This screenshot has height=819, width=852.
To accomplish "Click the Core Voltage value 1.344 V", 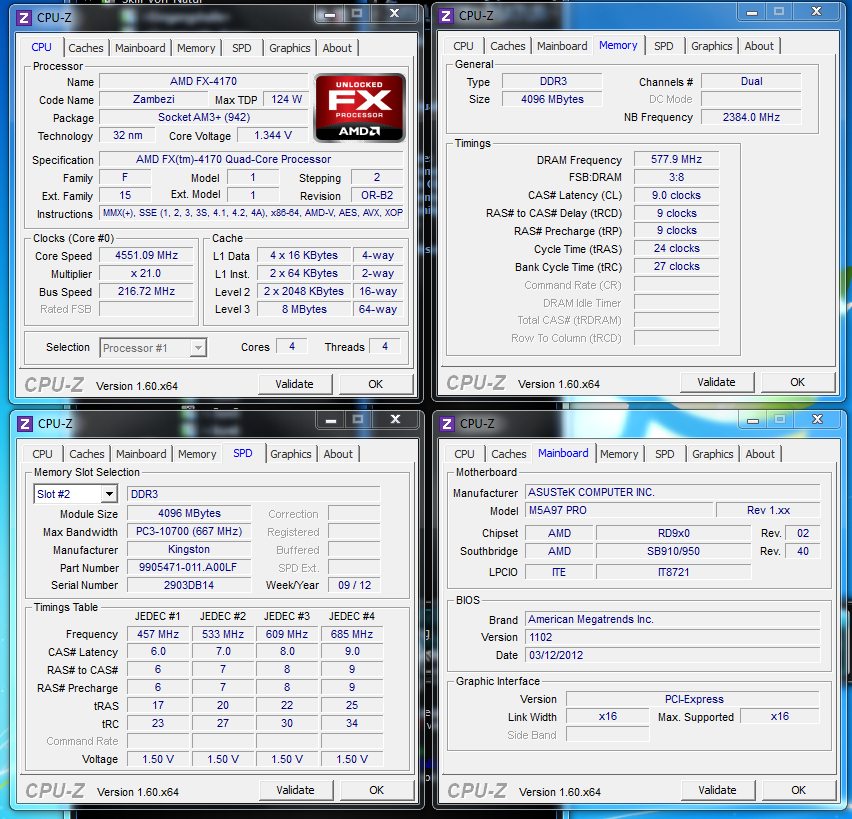I will [273, 135].
